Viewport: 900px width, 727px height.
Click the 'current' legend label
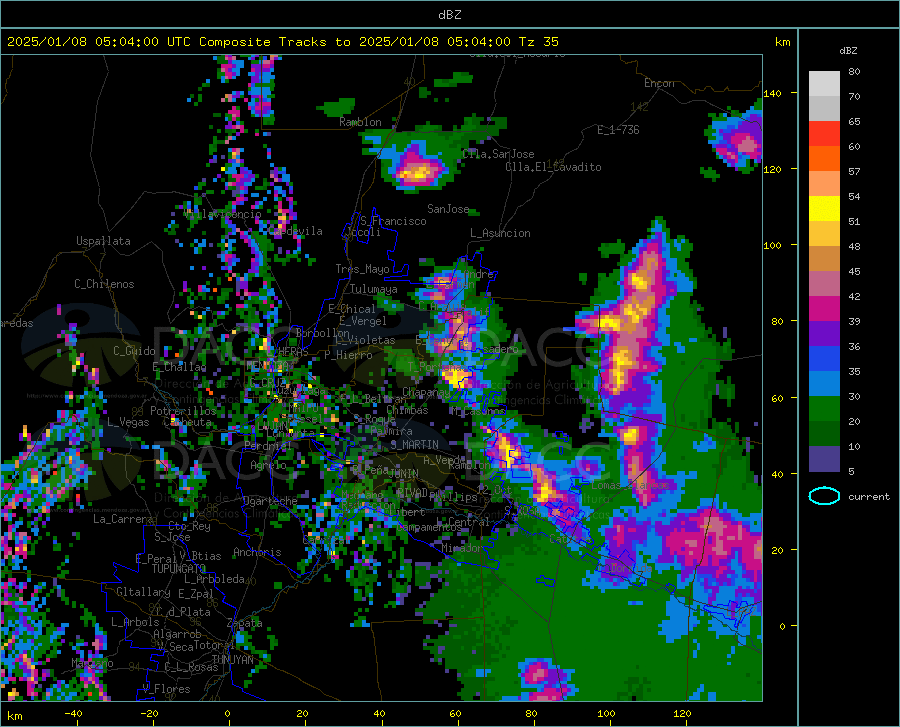point(869,496)
